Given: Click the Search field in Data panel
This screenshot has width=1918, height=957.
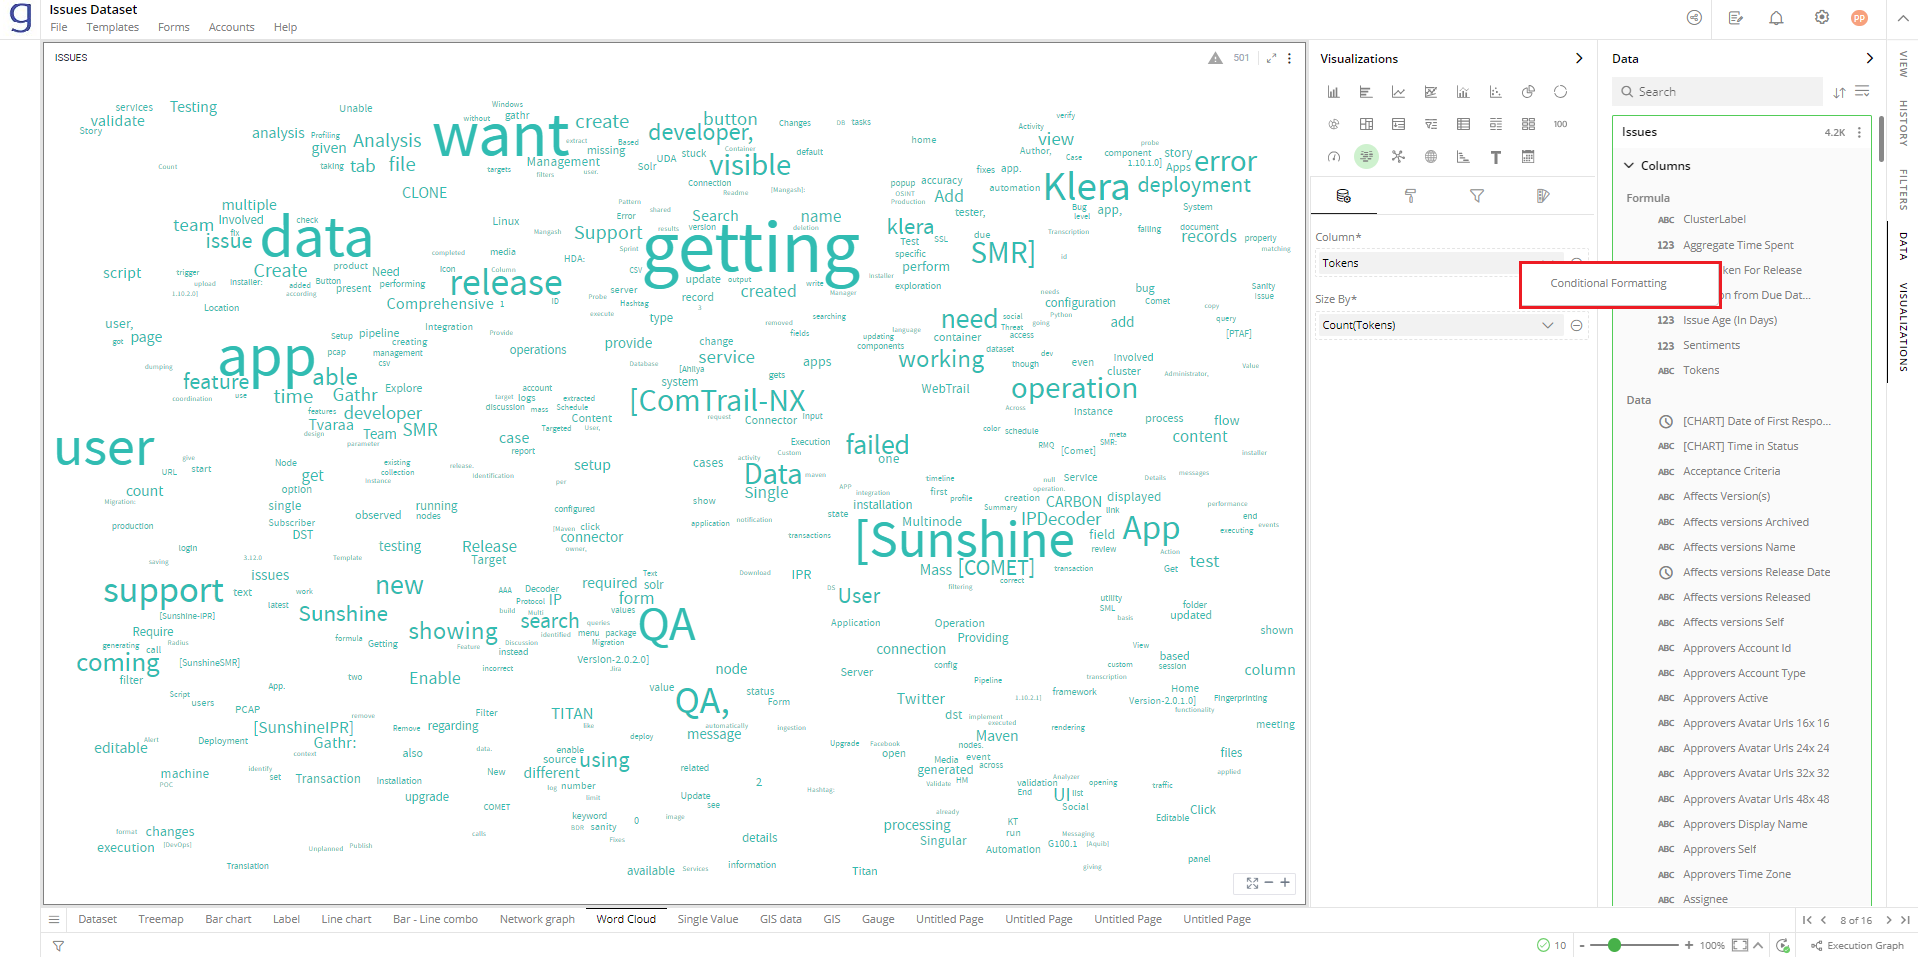Looking at the screenshot, I should coord(1717,92).
